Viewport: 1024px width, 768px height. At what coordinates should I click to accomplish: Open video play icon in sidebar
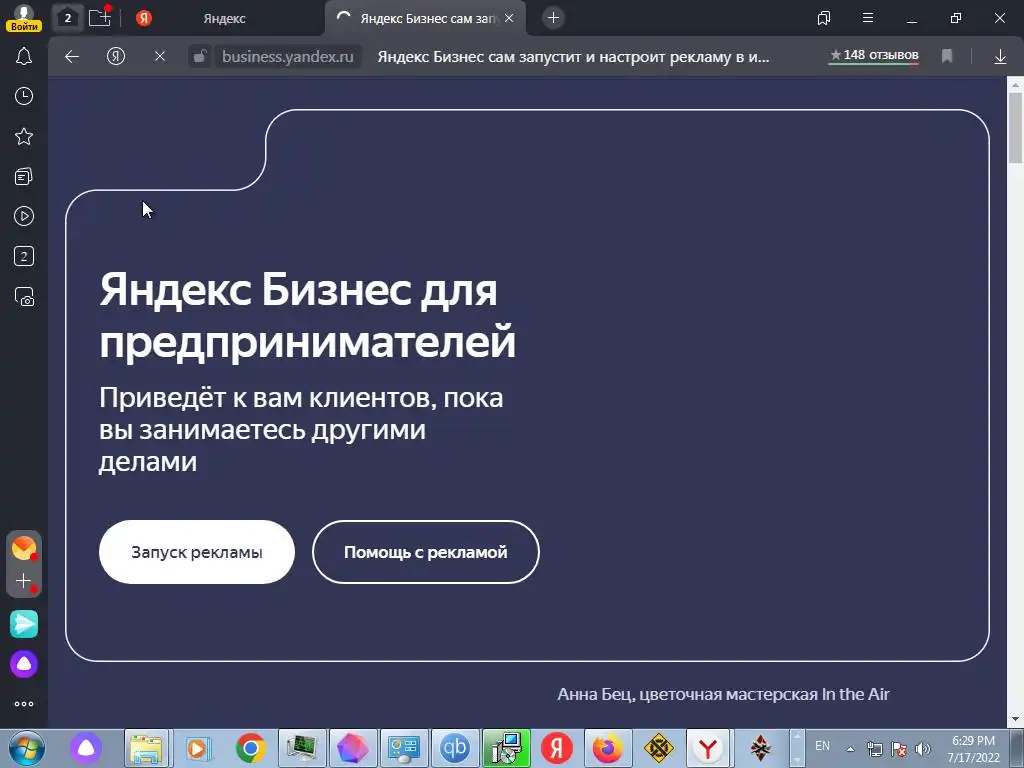tap(24, 216)
